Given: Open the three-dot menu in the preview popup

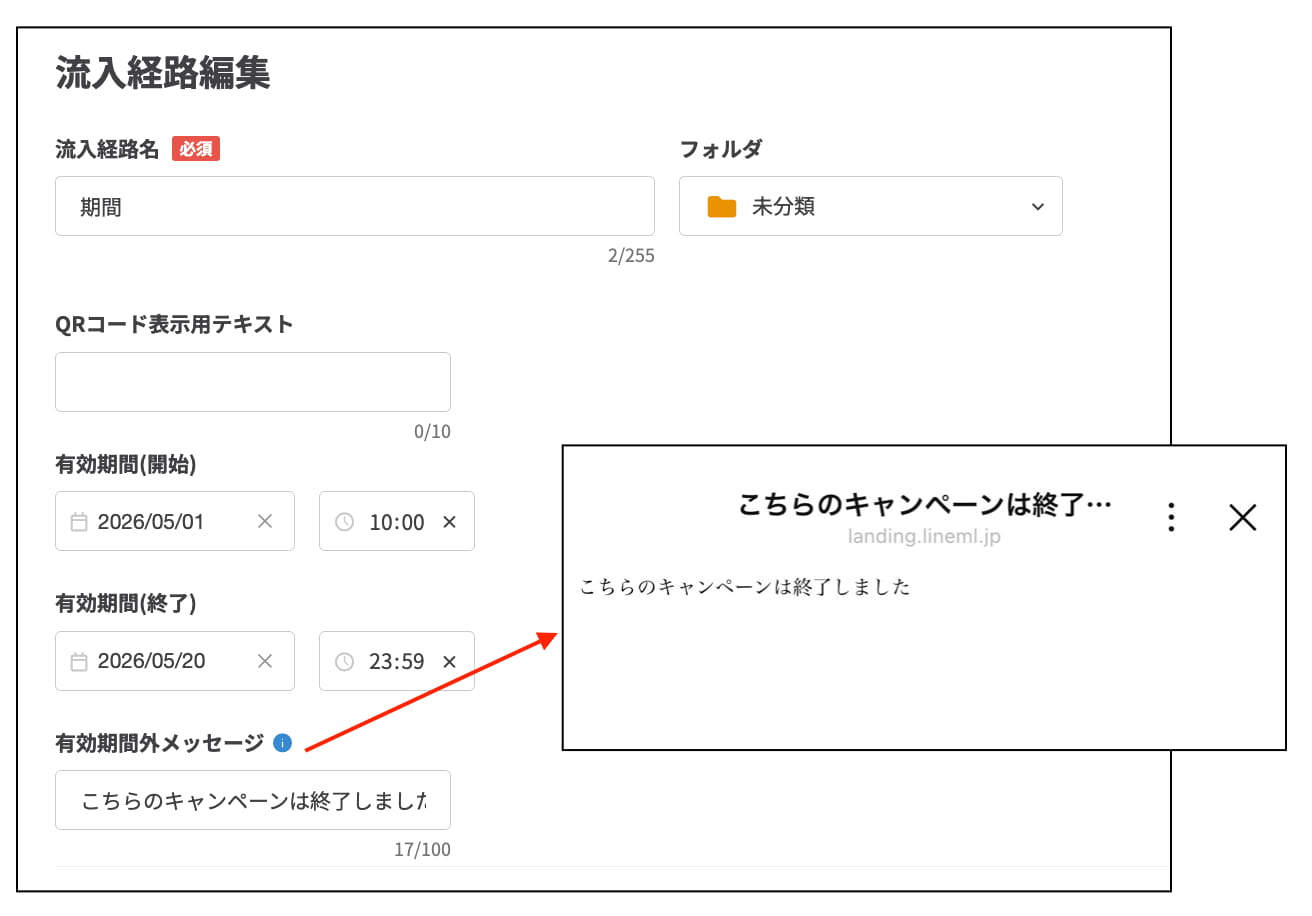Looking at the screenshot, I should (1171, 517).
